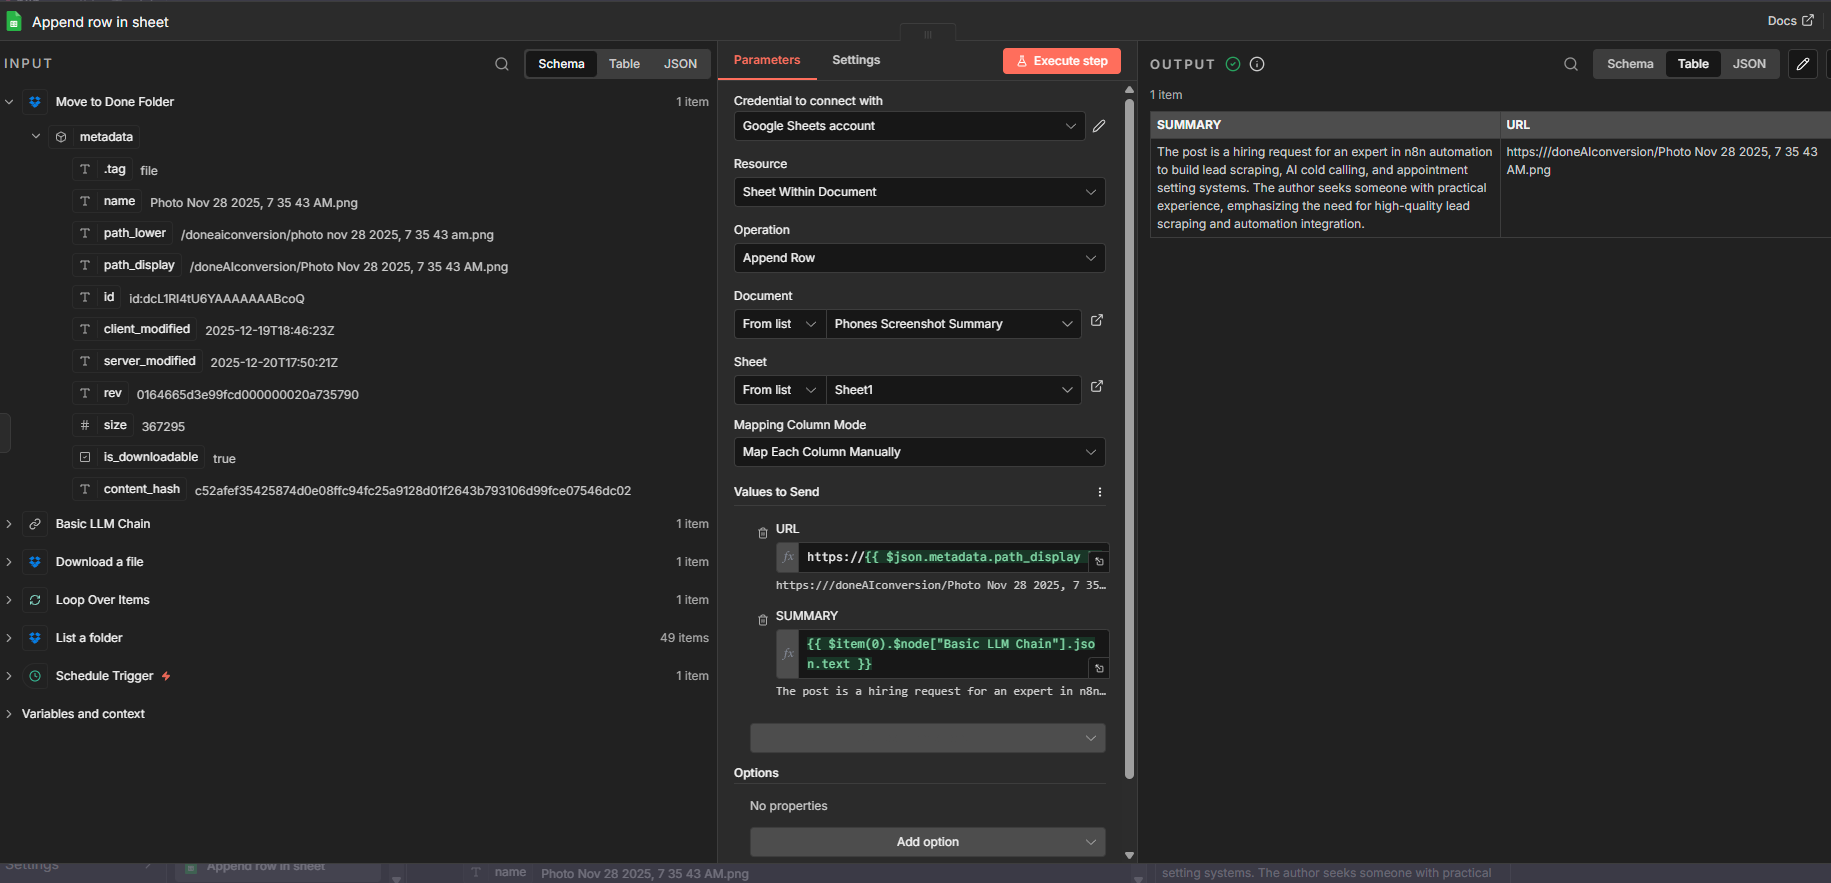Viewport: 1831px width, 883px height.
Task: Delete the URL field with trash icon
Action: pos(763,533)
